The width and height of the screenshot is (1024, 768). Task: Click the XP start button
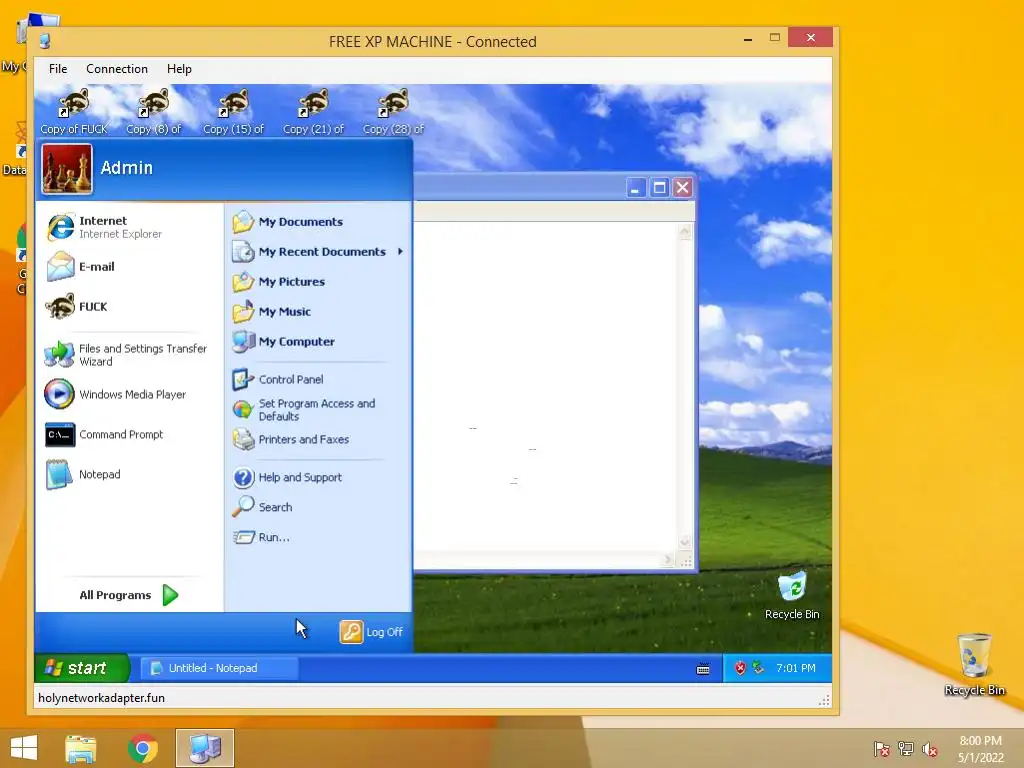point(82,668)
